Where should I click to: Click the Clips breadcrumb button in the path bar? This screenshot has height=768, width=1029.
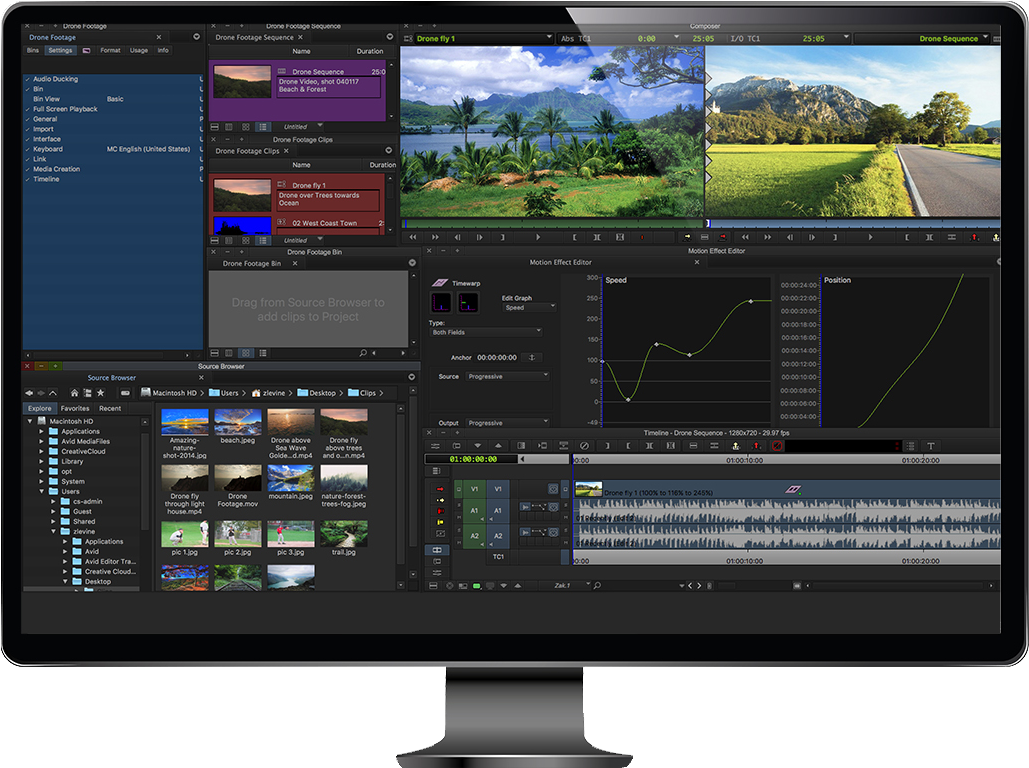click(x=365, y=392)
